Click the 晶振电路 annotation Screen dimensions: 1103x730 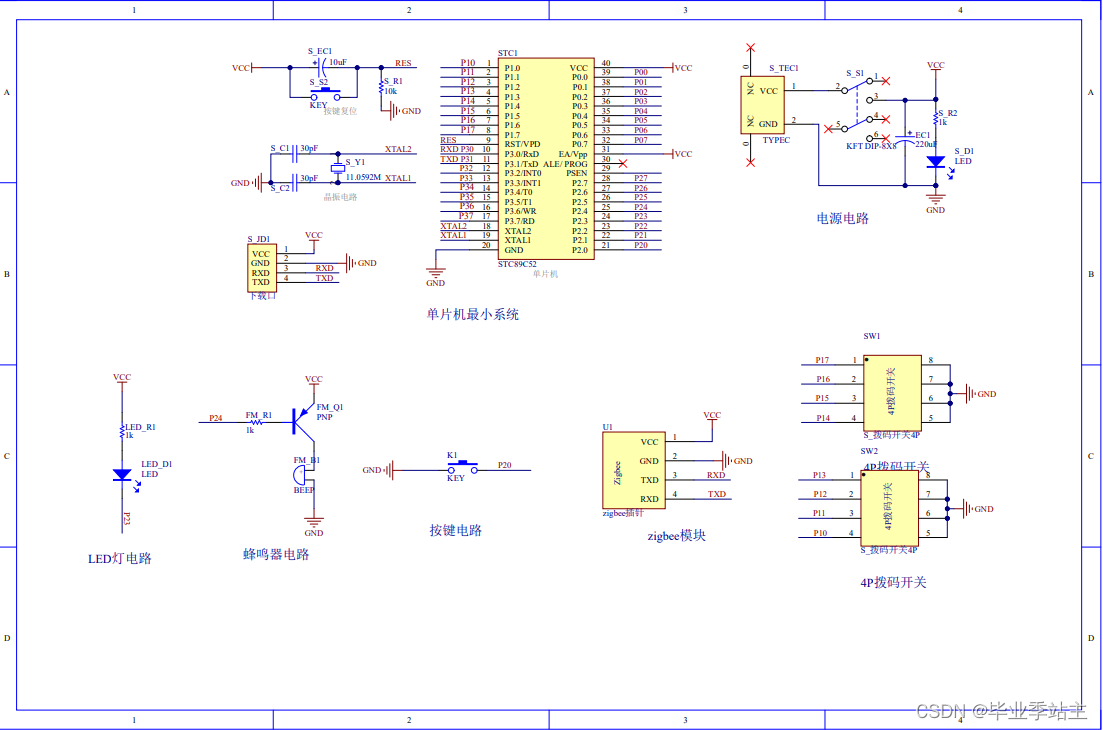tap(340, 197)
